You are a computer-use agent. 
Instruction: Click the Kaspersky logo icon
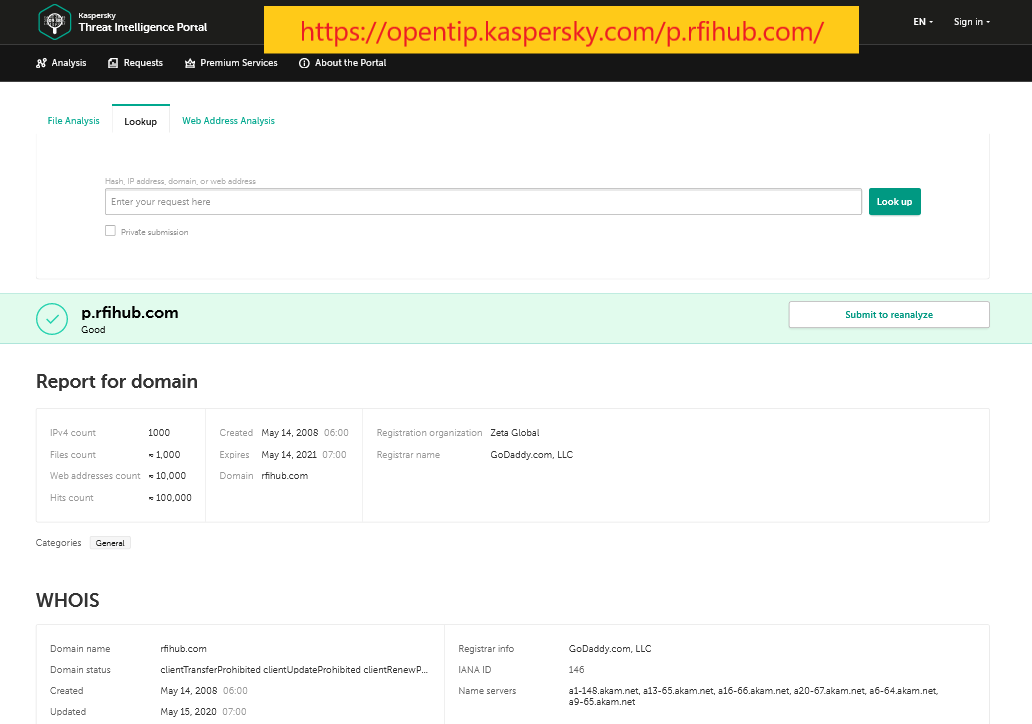[x=54, y=22]
